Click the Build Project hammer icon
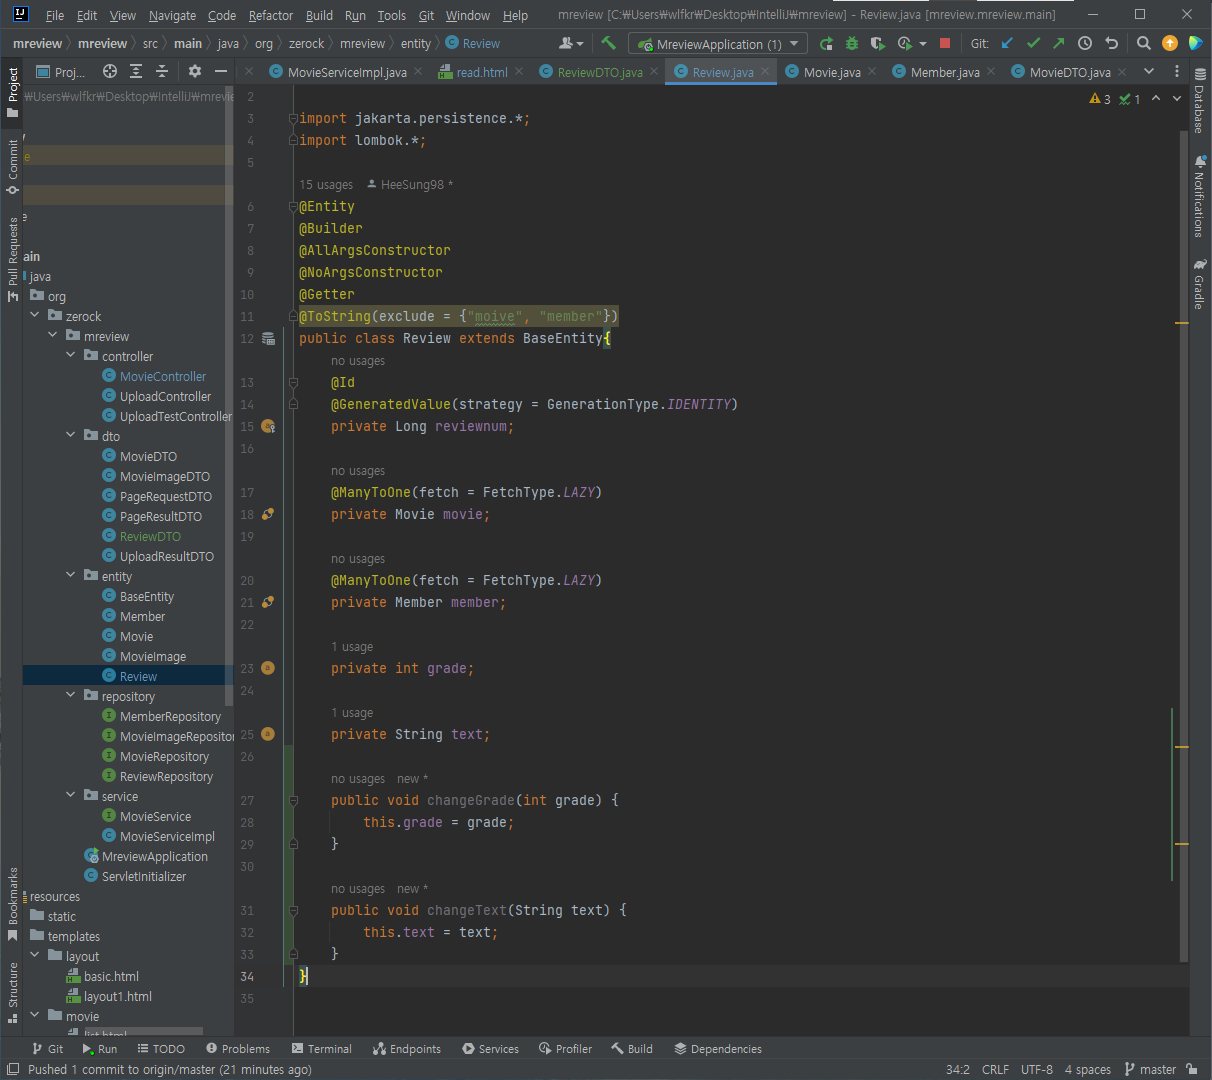Image resolution: width=1212 pixels, height=1080 pixels. click(608, 43)
